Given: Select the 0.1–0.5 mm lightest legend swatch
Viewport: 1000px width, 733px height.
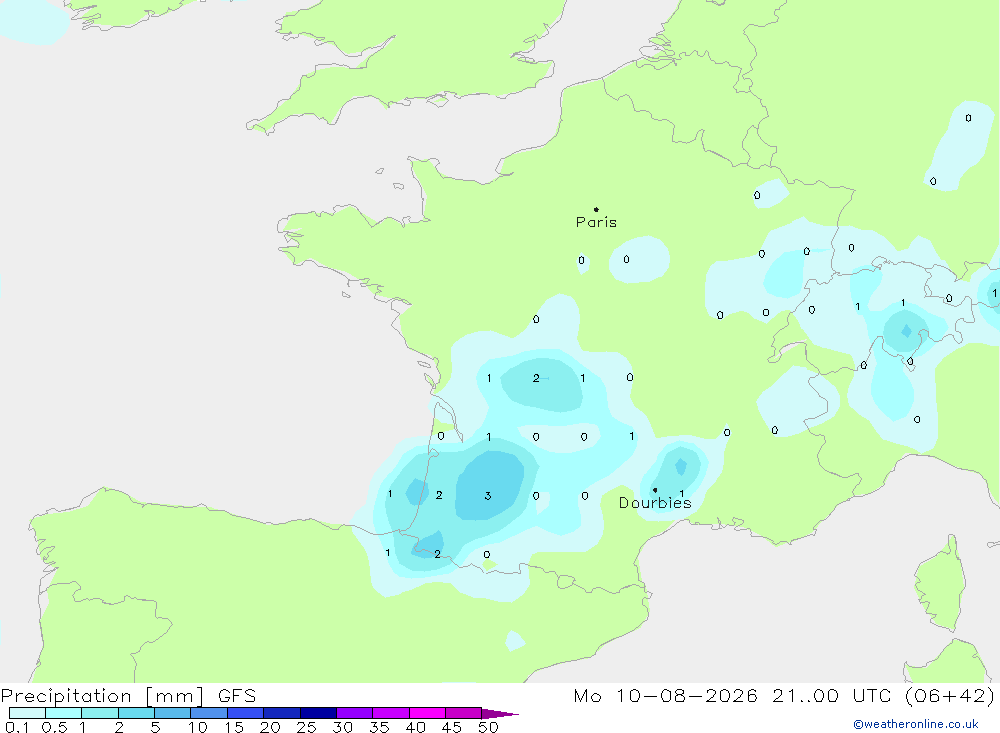Looking at the screenshot, I should pos(27,713).
